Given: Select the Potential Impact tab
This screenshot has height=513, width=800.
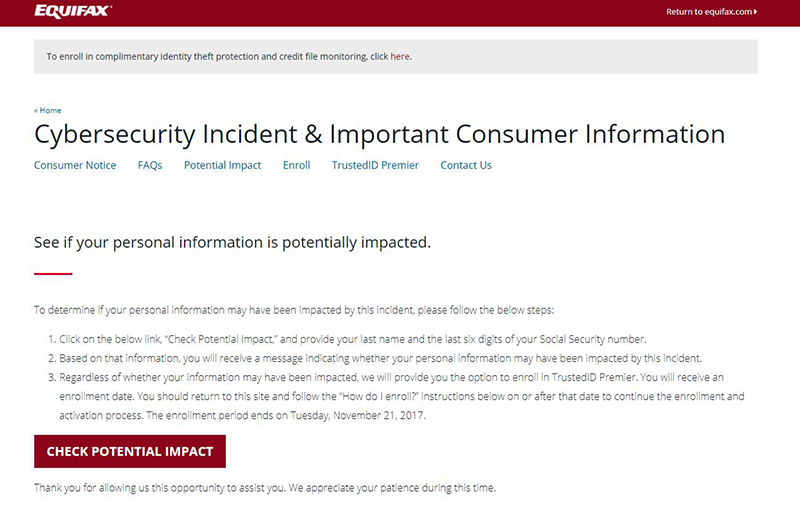Looking at the screenshot, I should coord(222,165).
